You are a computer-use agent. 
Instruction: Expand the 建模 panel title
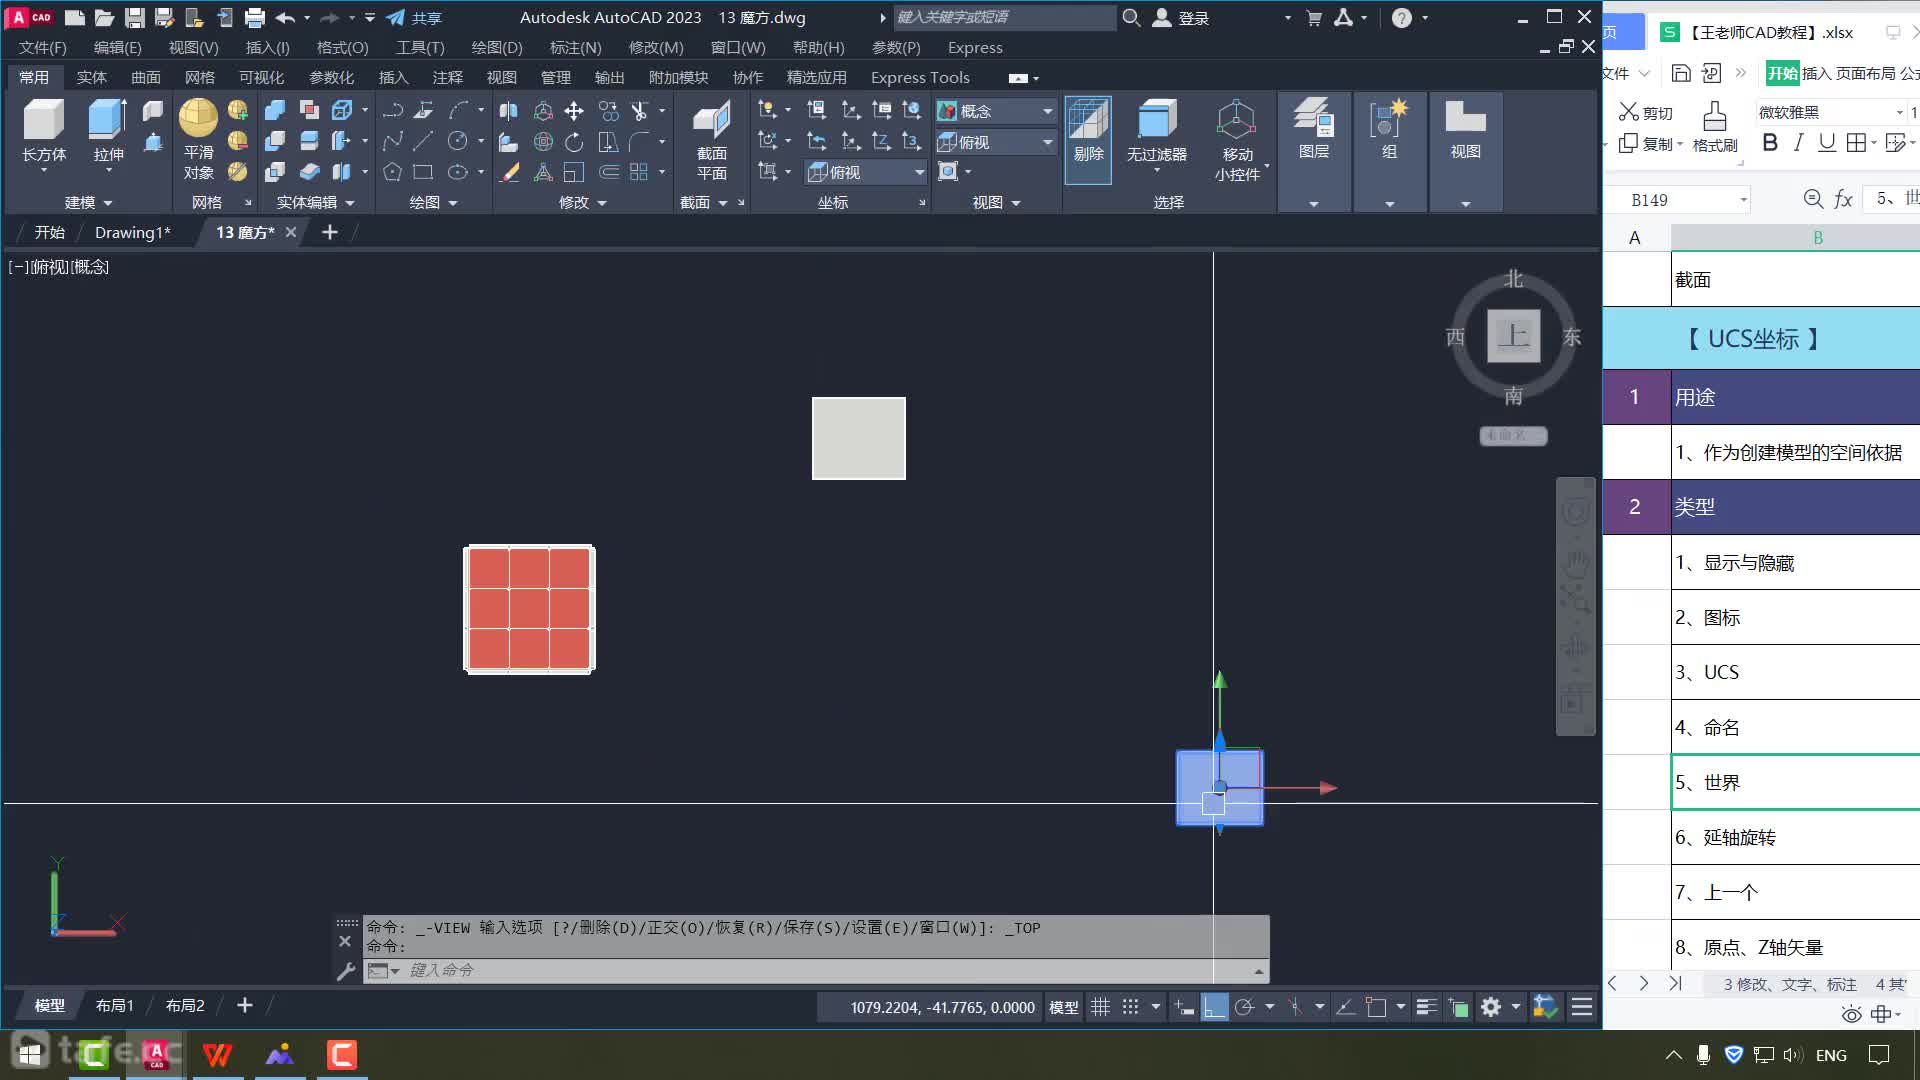point(88,202)
